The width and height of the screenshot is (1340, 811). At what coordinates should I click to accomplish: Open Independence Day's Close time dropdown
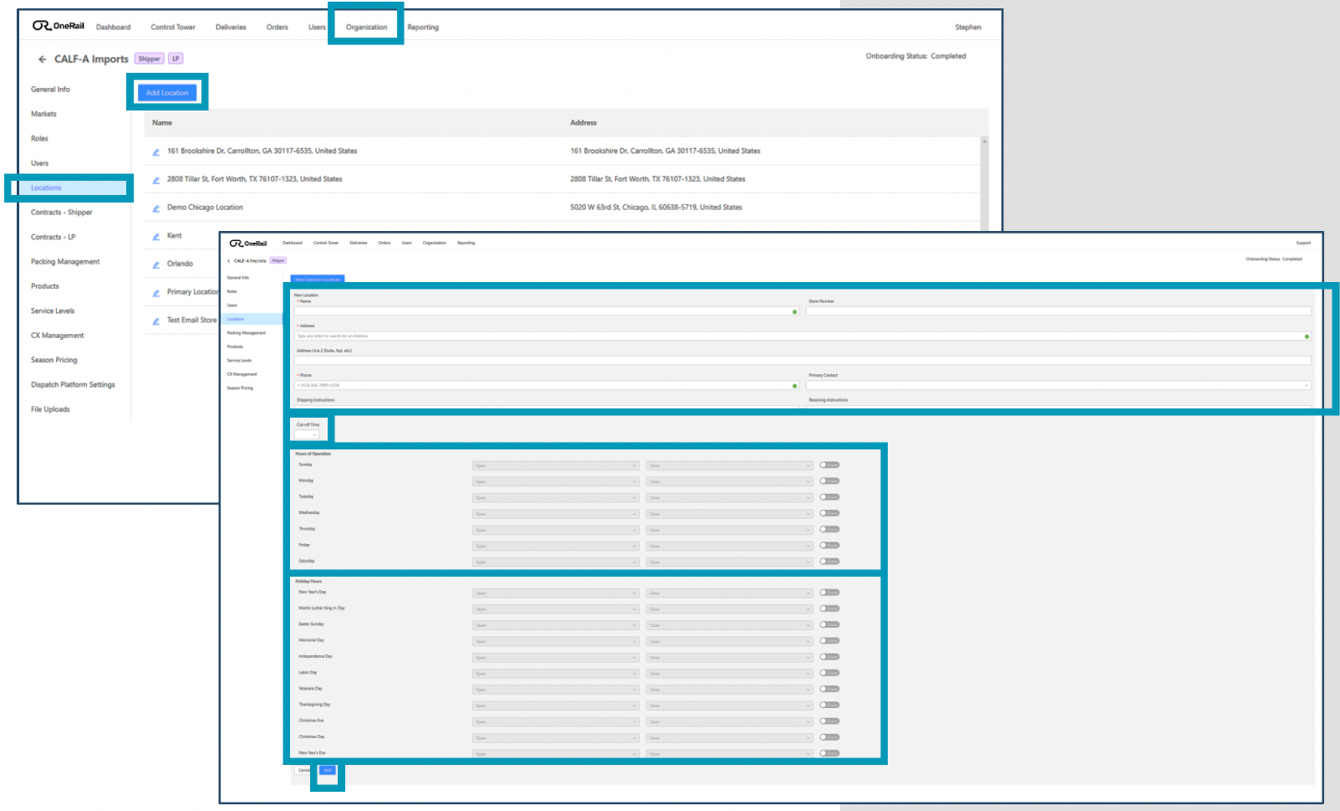tap(729, 657)
